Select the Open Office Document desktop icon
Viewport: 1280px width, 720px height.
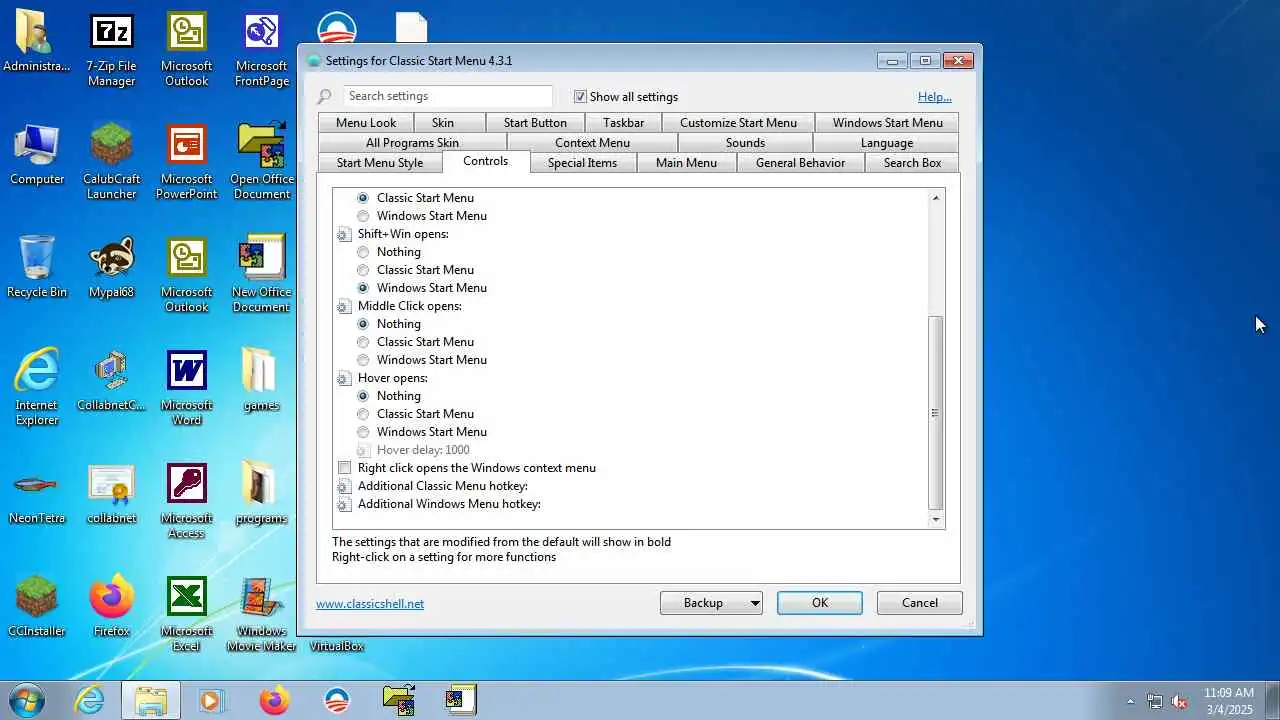(261, 162)
